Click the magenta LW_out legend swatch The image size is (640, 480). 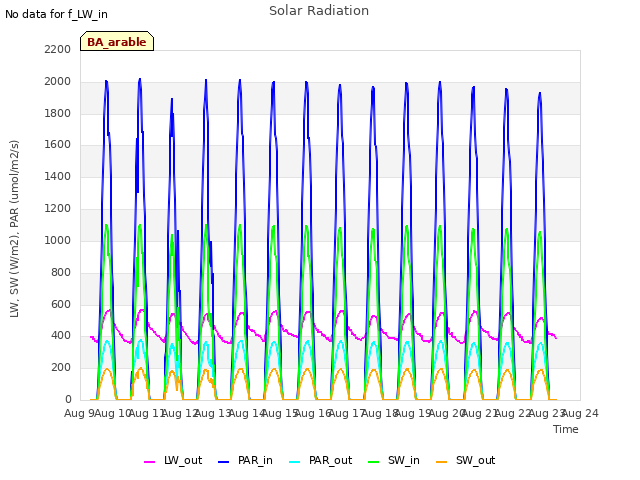149,462
